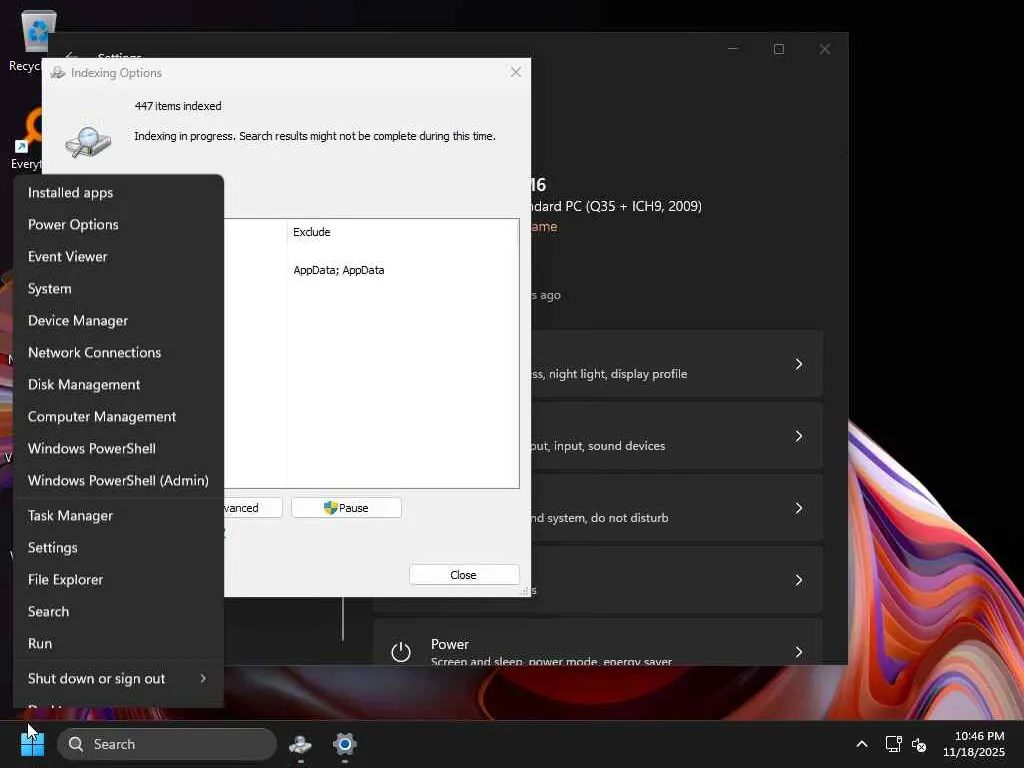Image resolution: width=1024 pixels, height=768 pixels.
Task: Open Network Connections menu entry
Action: 118,353
